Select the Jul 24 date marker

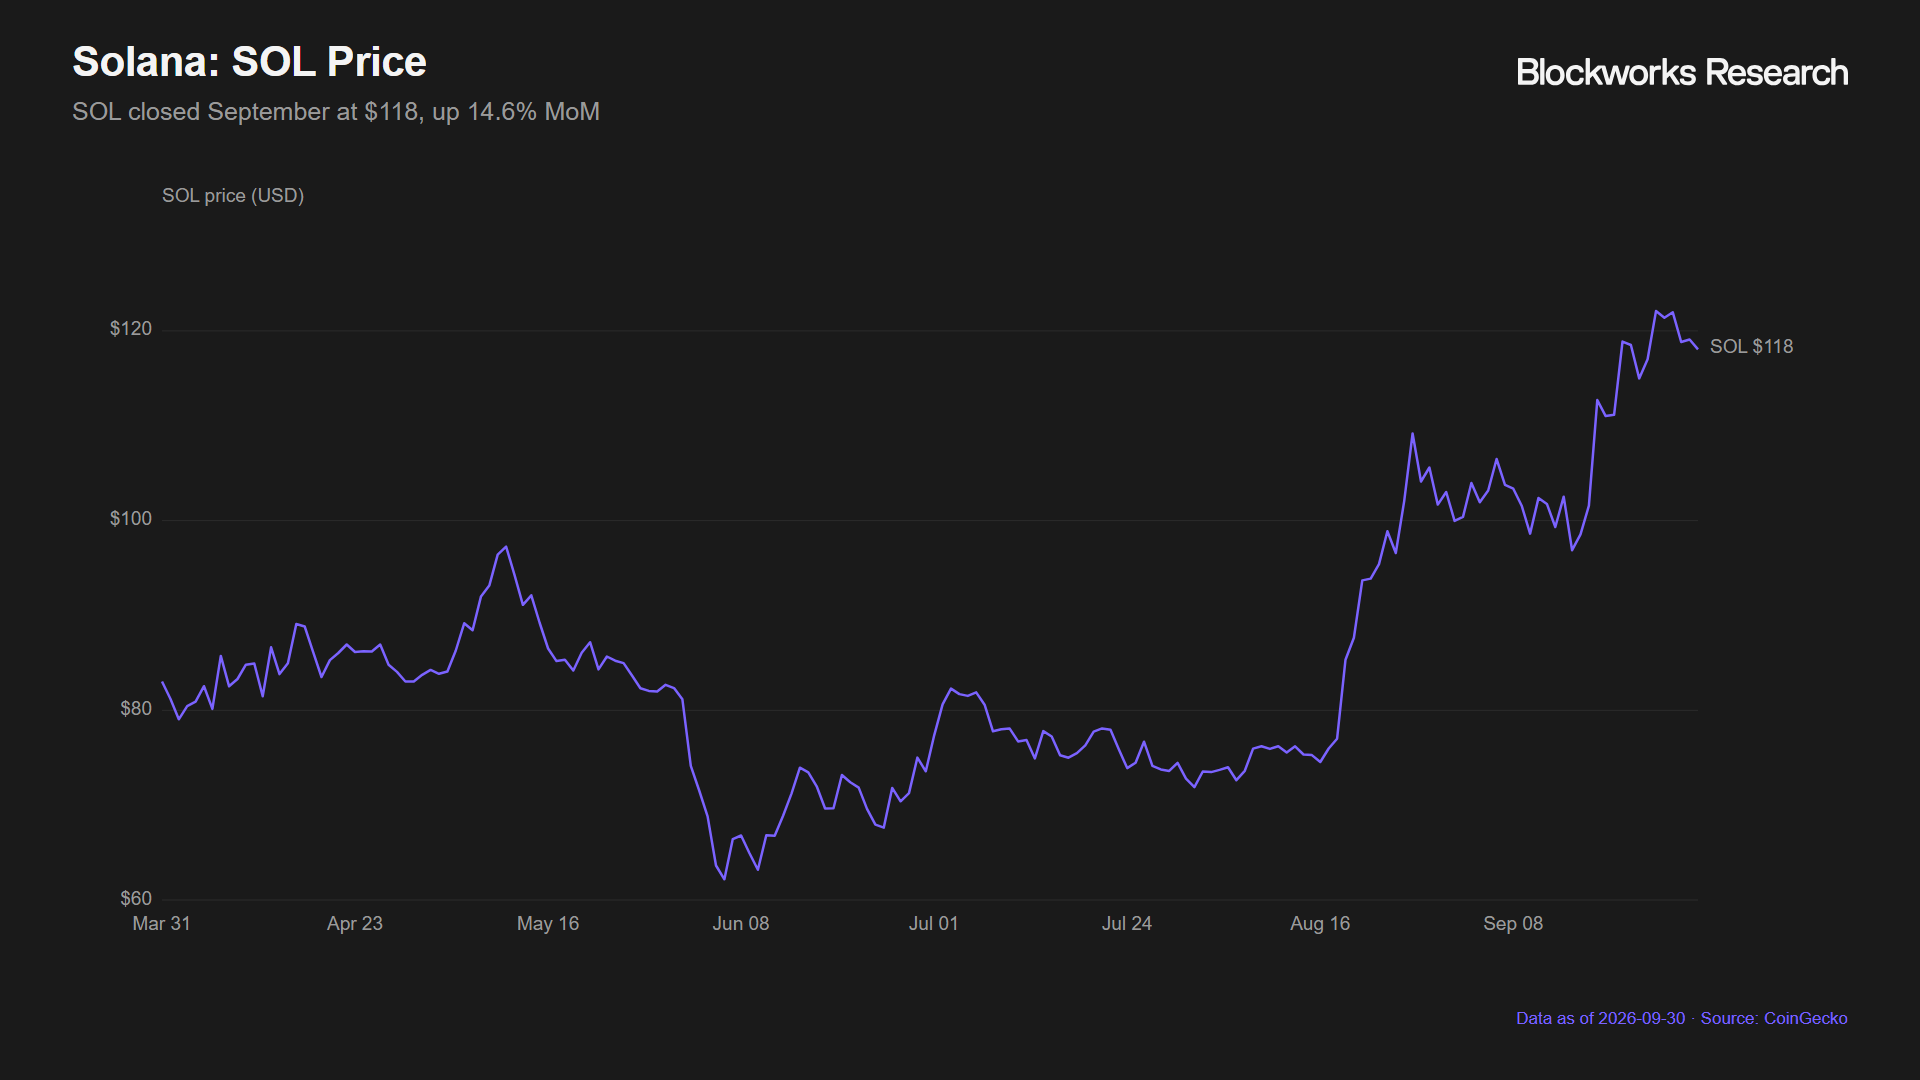tap(1127, 924)
